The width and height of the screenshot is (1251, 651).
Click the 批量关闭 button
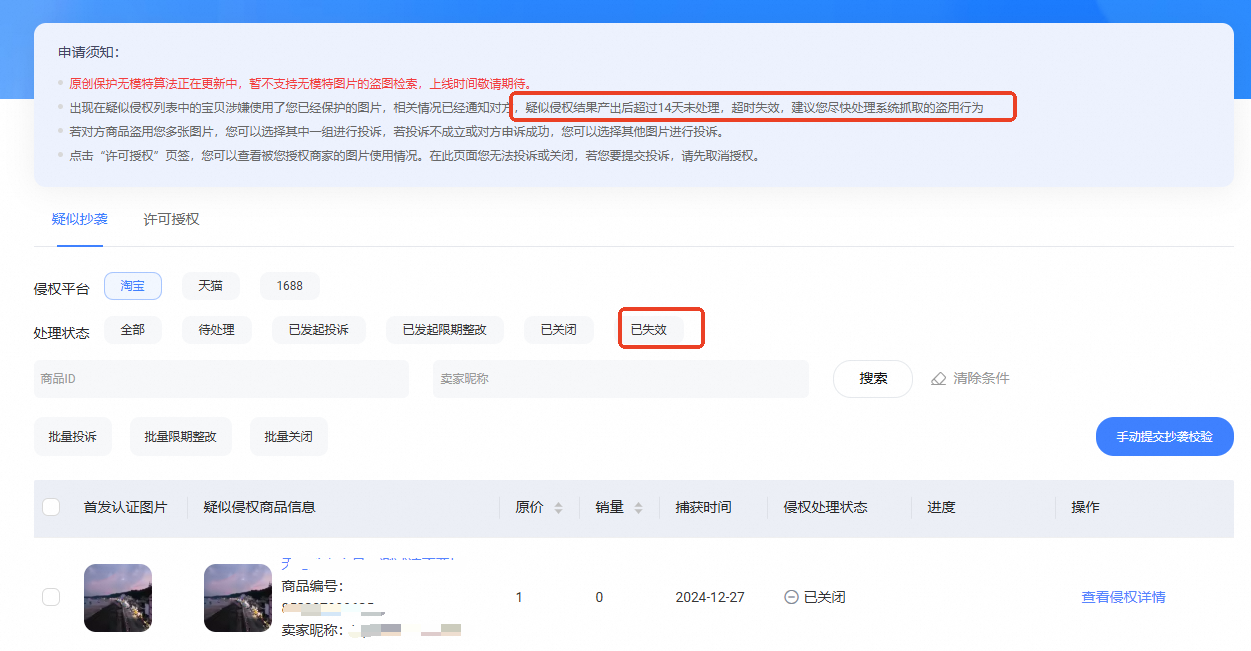(289, 437)
